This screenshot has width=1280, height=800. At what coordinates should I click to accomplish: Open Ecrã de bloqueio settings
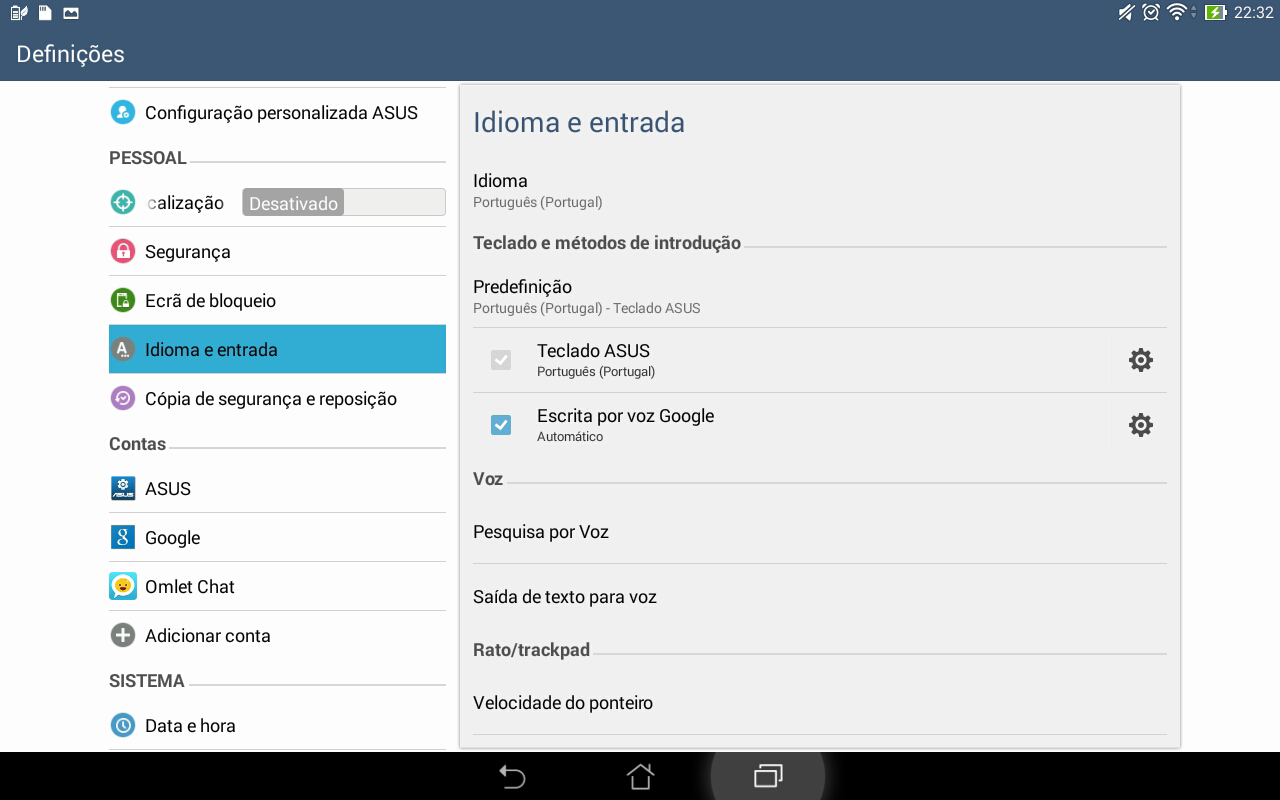[x=277, y=300]
